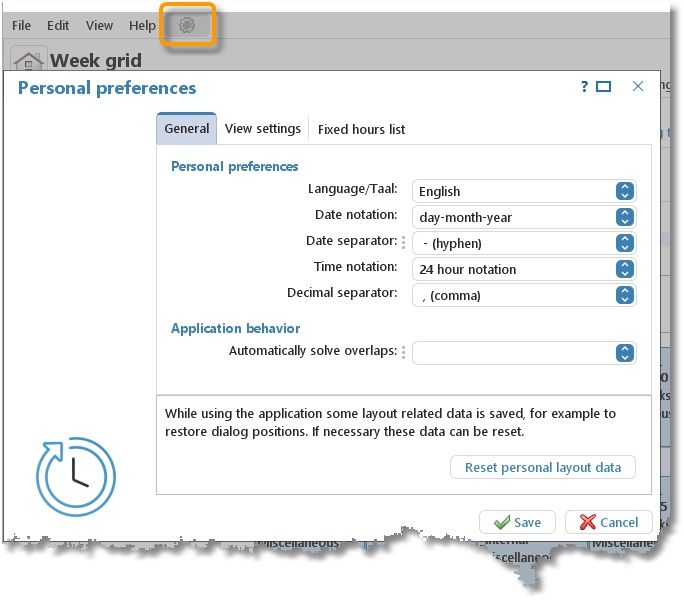Open the gear settings icon in menu bar
Screen dimensions: 684x601
click(x=187, y=26)
